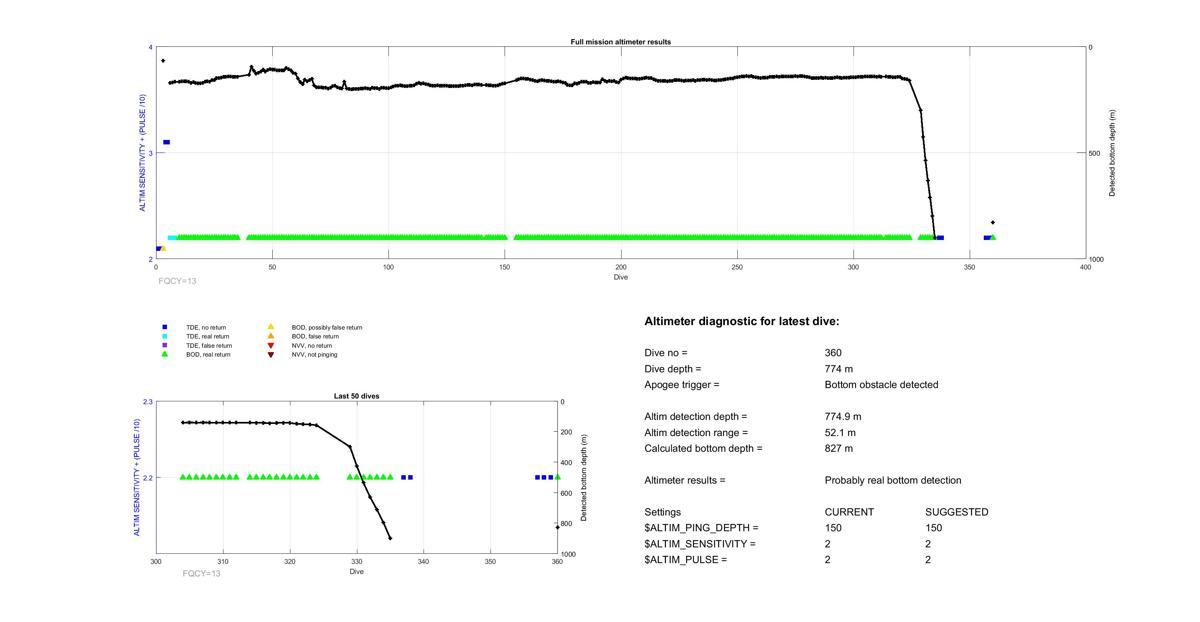Click the 'Last 50 dives' plot title
Viewport: 1200px width, 622px height.
click(356, 396)
